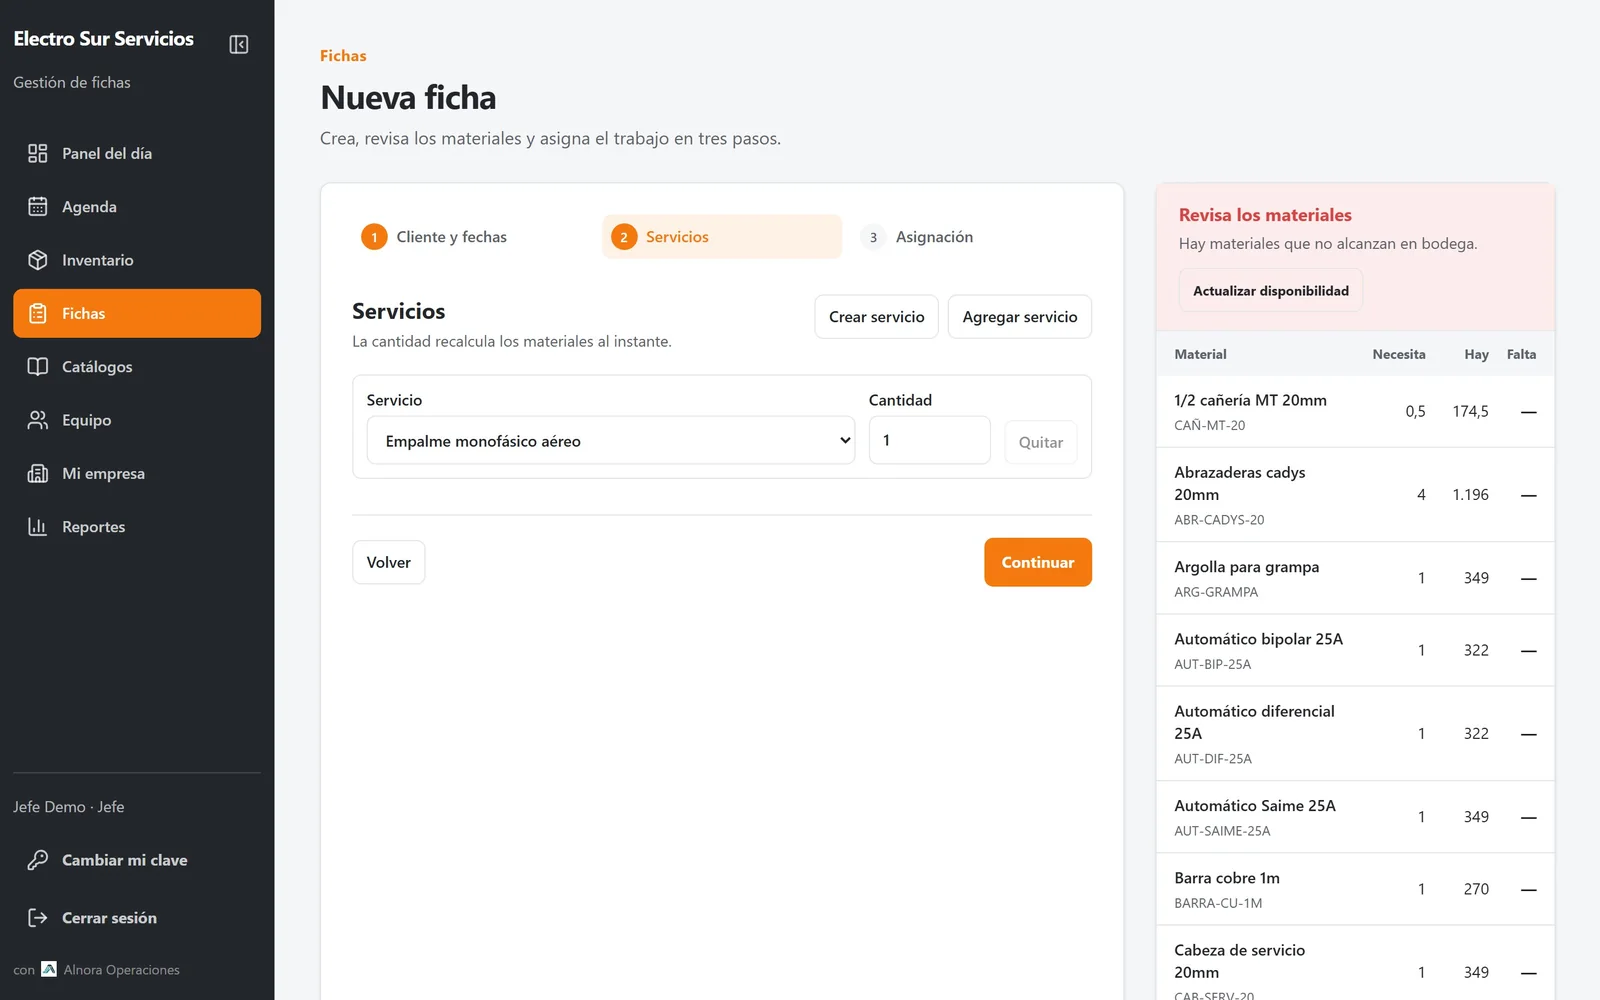
Task: Click the Agenda calendar icon
Action: click(x=38, y=207)
